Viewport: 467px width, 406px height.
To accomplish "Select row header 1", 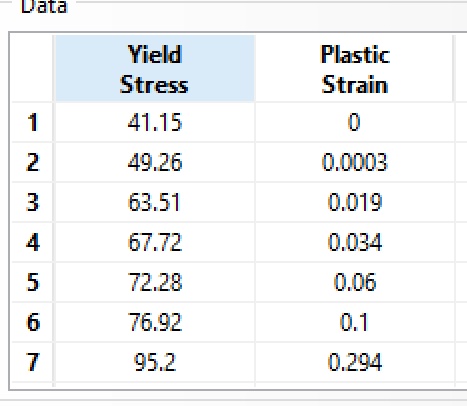I will tap(32, 122).
